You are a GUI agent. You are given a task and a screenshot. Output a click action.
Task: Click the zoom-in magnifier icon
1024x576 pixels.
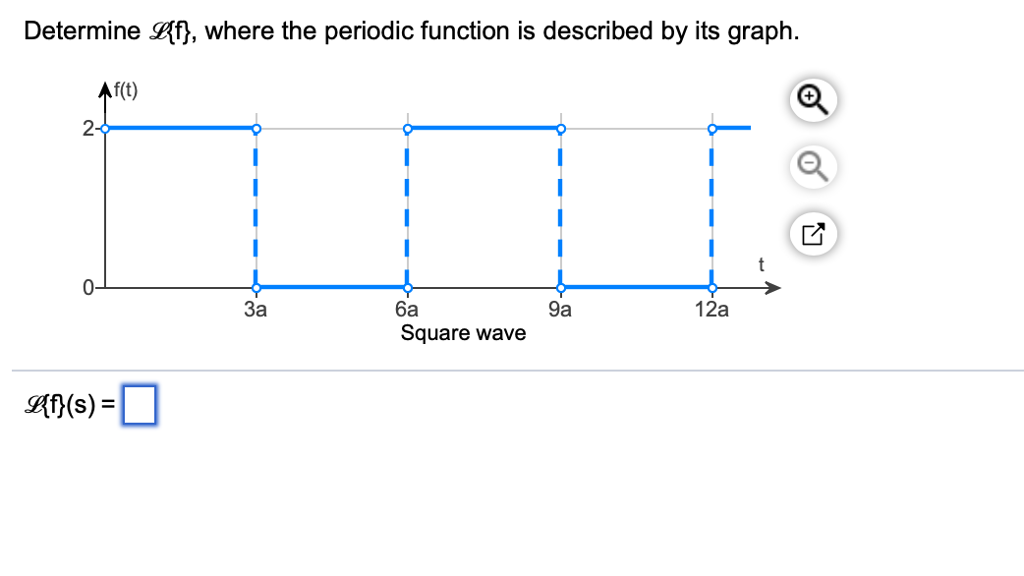click(812, 99)
